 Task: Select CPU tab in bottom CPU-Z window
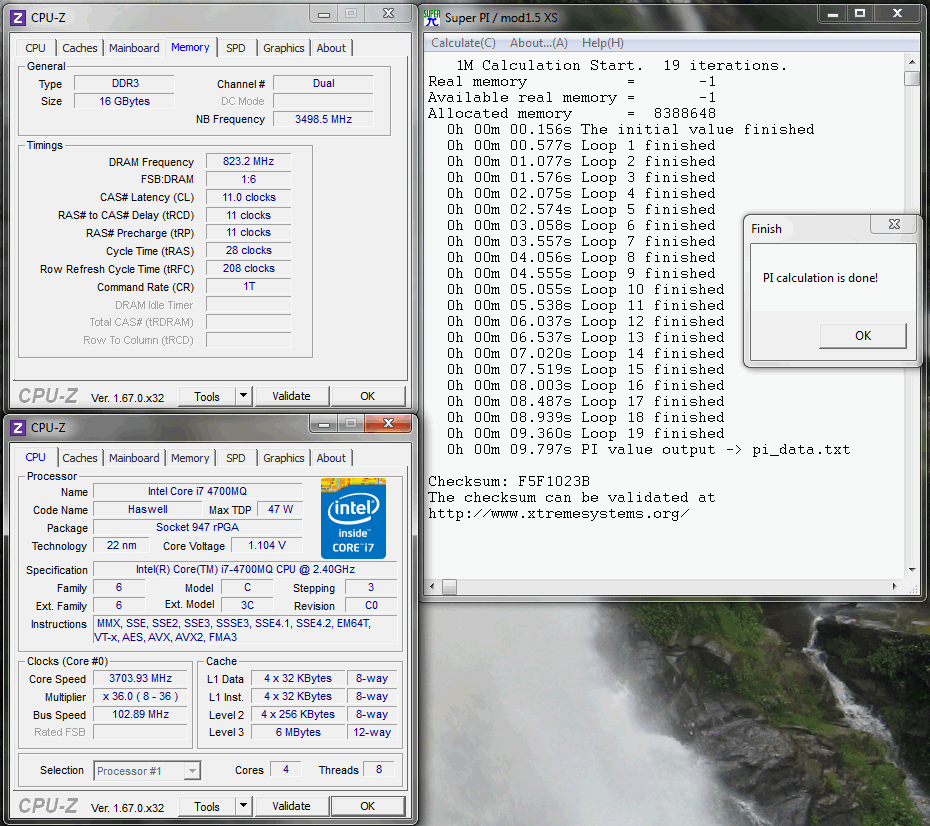[x=35, y=457]
